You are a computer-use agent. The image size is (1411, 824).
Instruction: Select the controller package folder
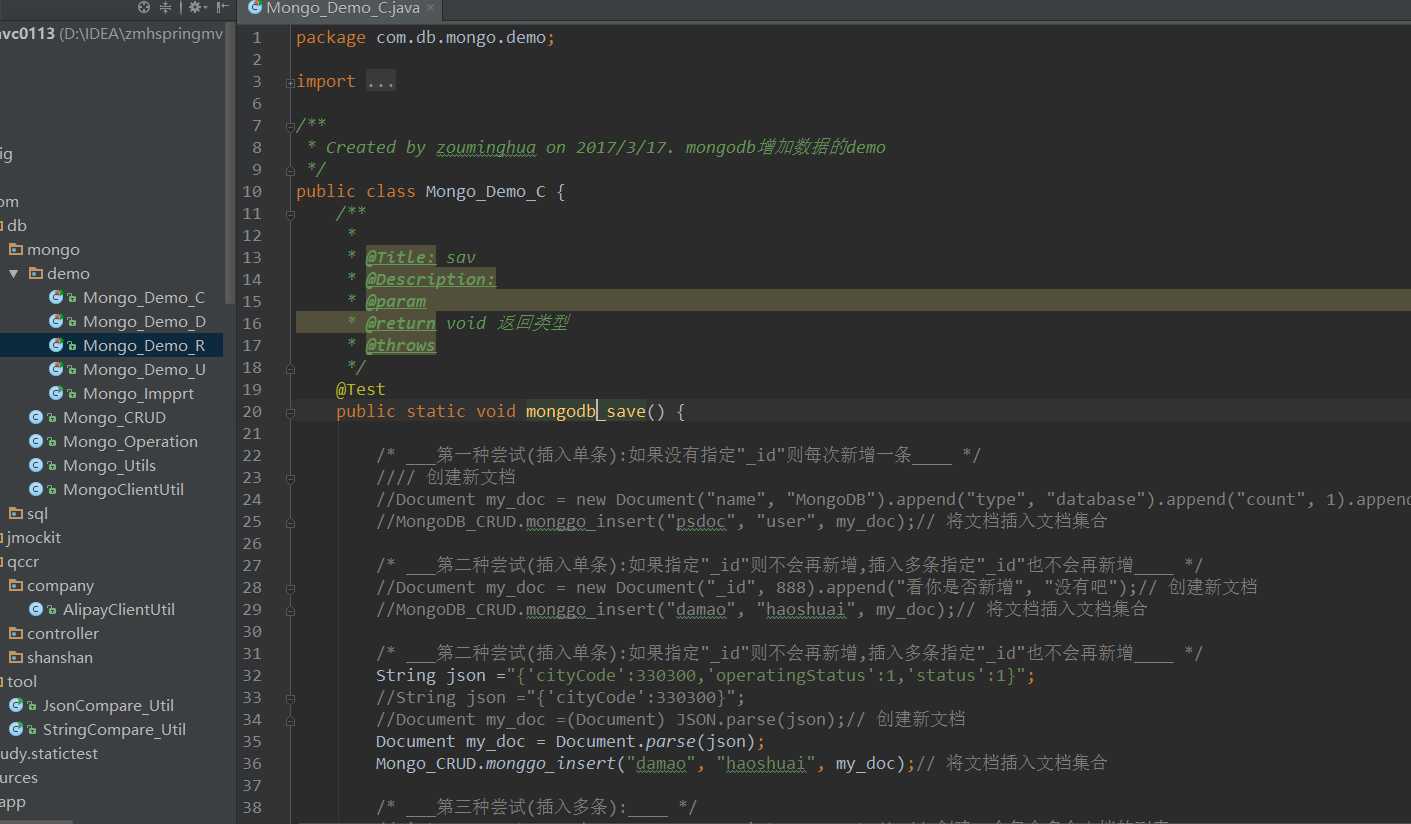point(63,633)
